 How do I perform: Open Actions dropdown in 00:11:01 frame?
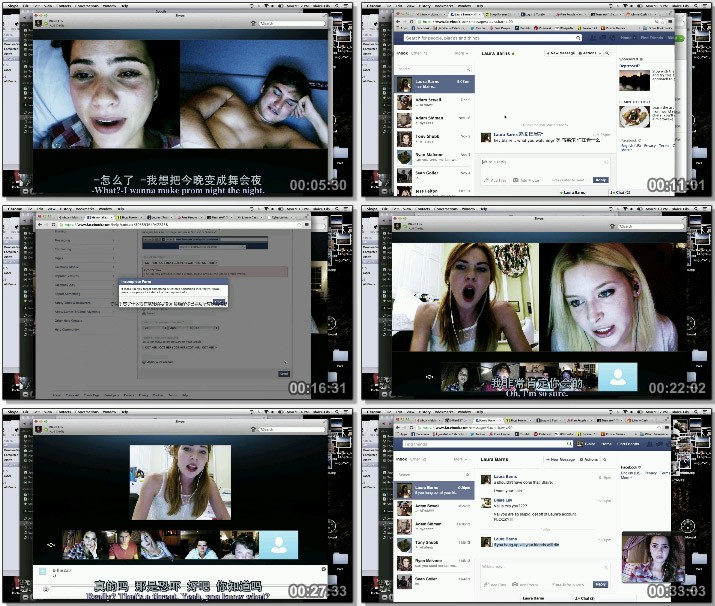pos(590,53)
